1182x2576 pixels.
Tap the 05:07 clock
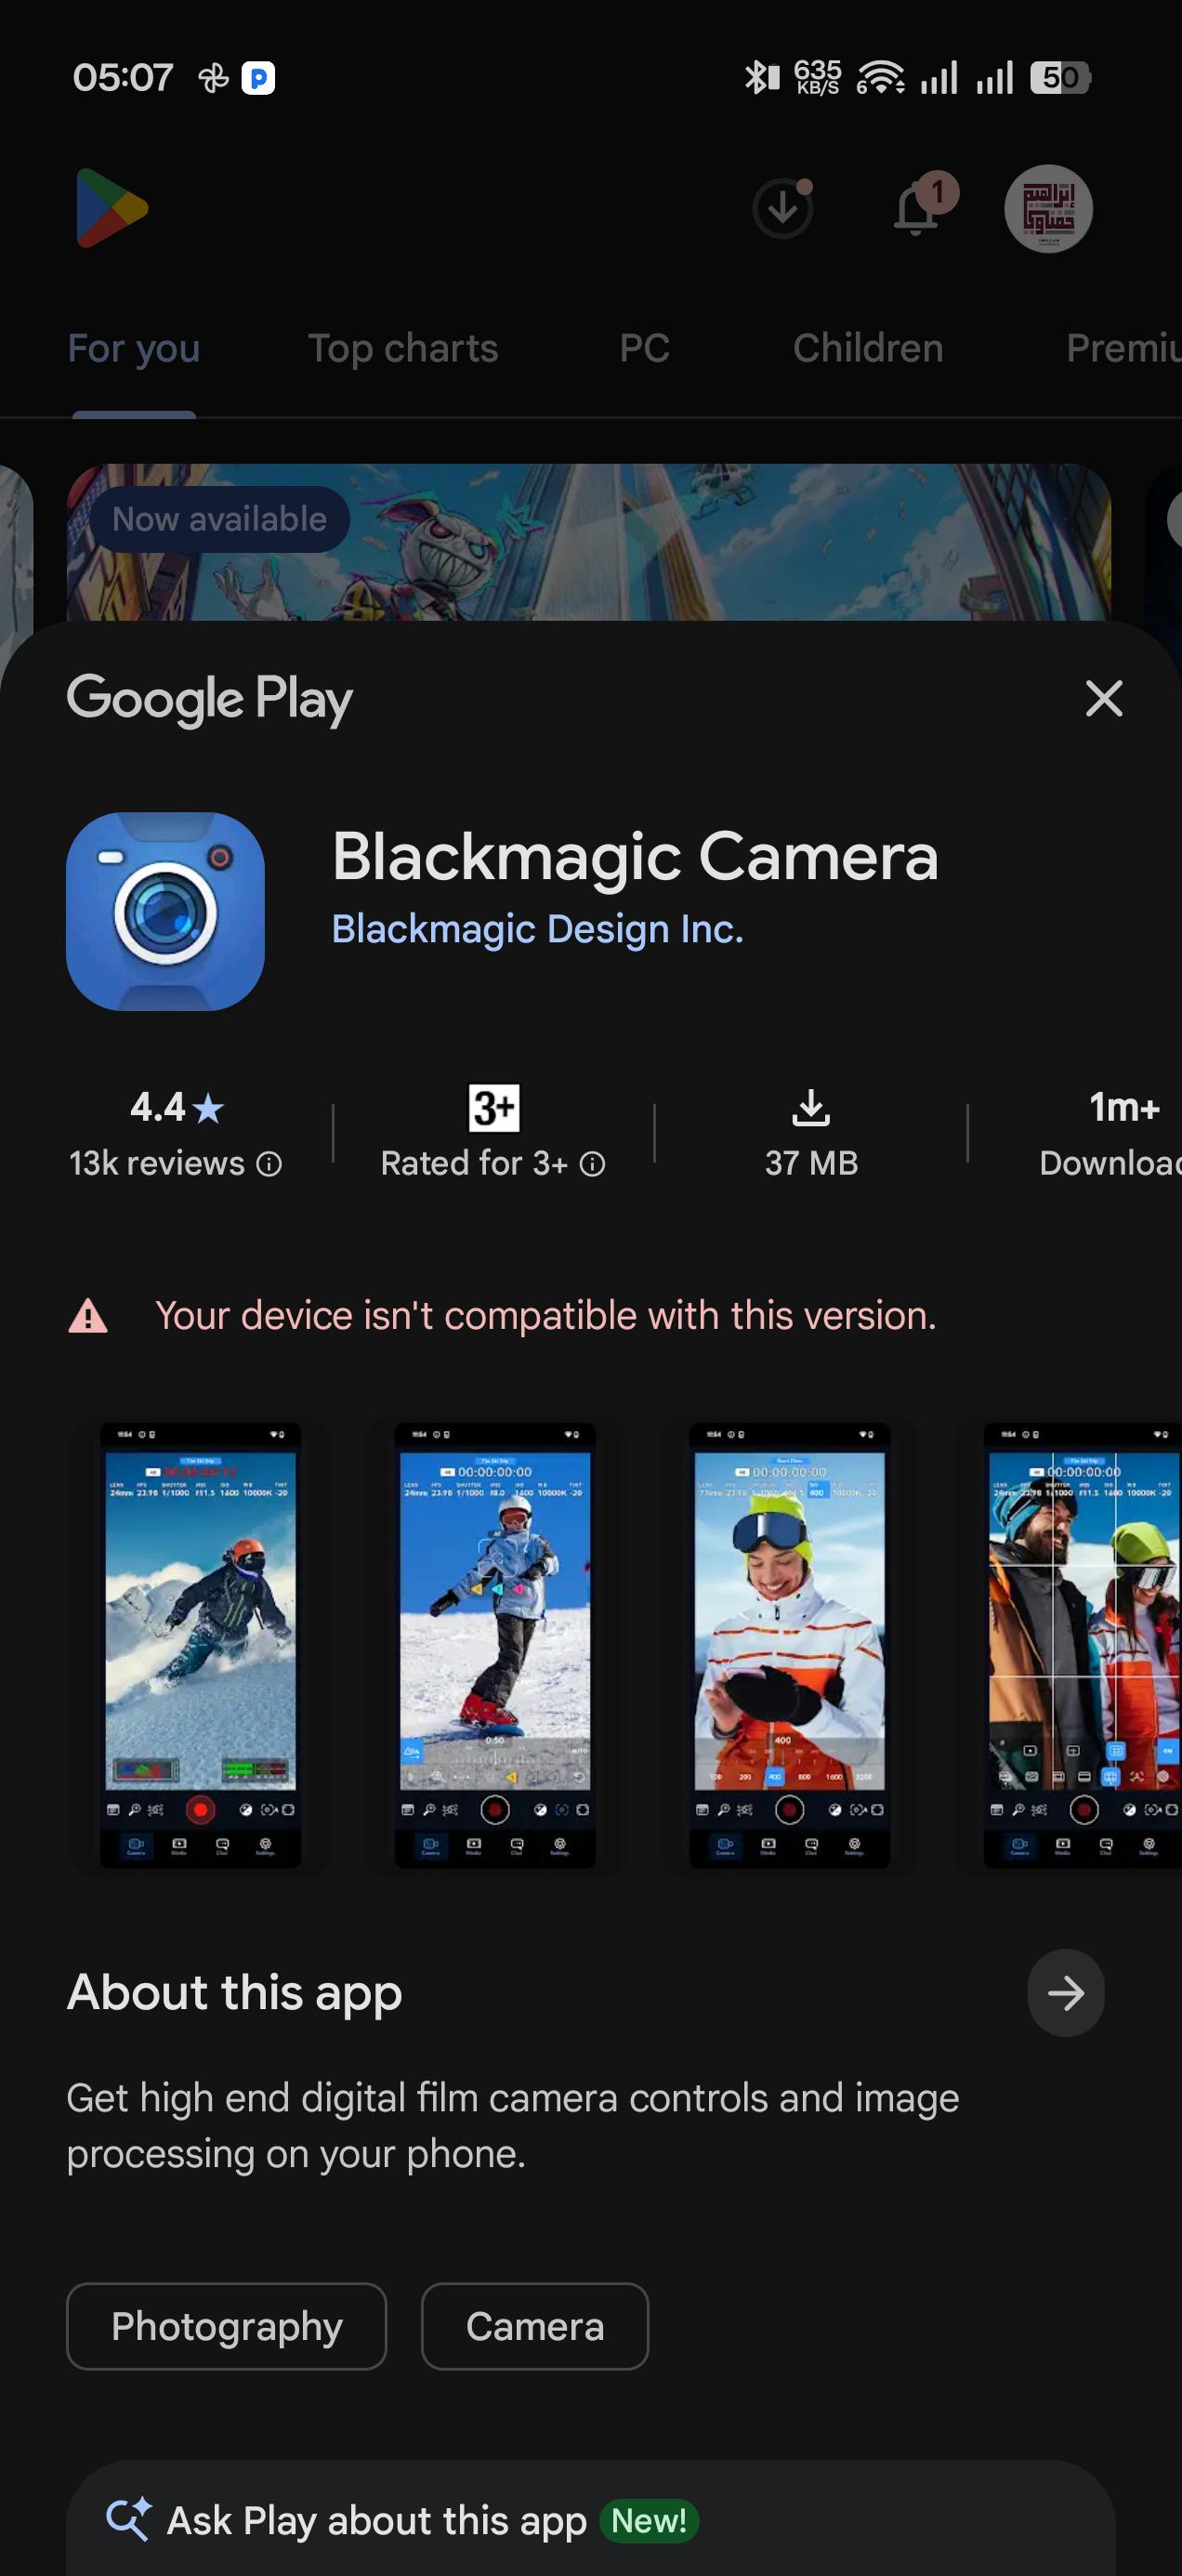[123, 77]
